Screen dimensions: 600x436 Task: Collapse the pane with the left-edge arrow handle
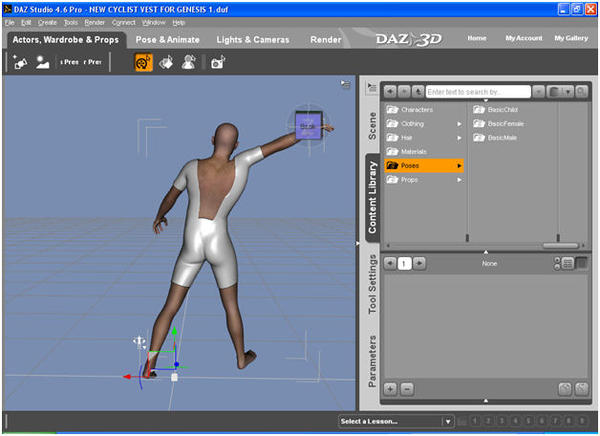[x=358, y=243]
